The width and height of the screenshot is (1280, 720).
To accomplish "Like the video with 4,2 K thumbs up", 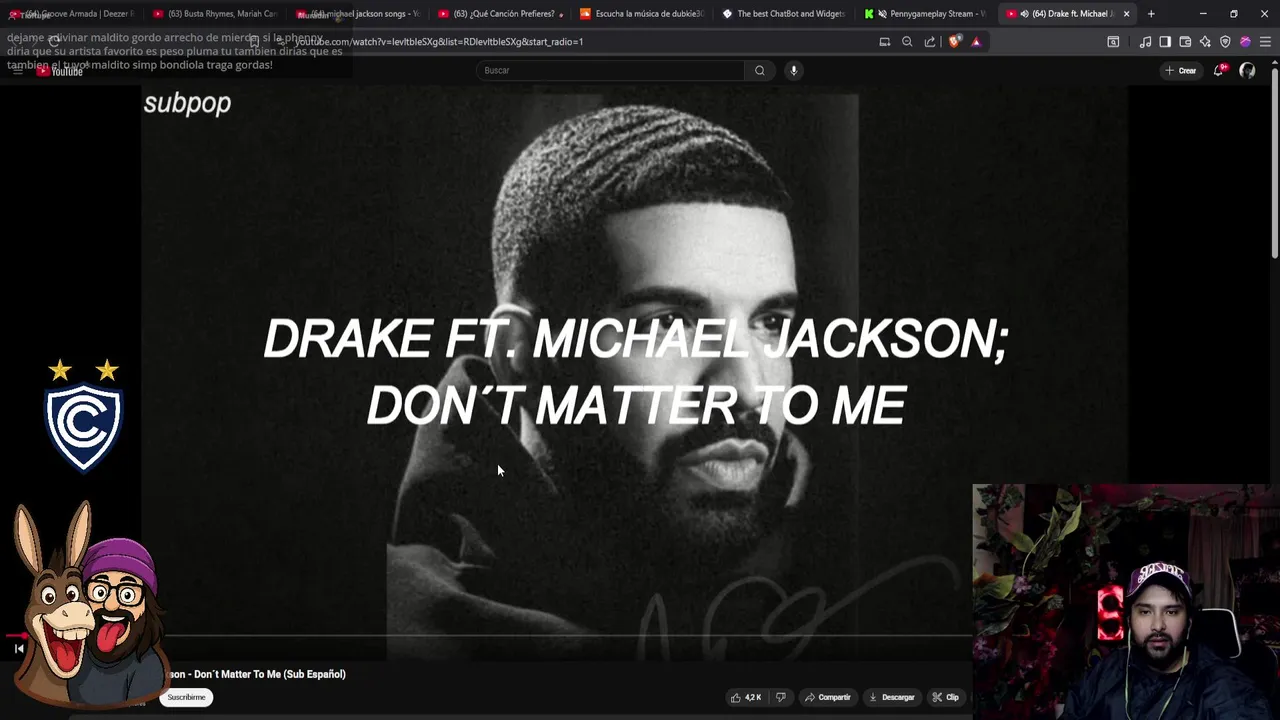I will [746, 697].
